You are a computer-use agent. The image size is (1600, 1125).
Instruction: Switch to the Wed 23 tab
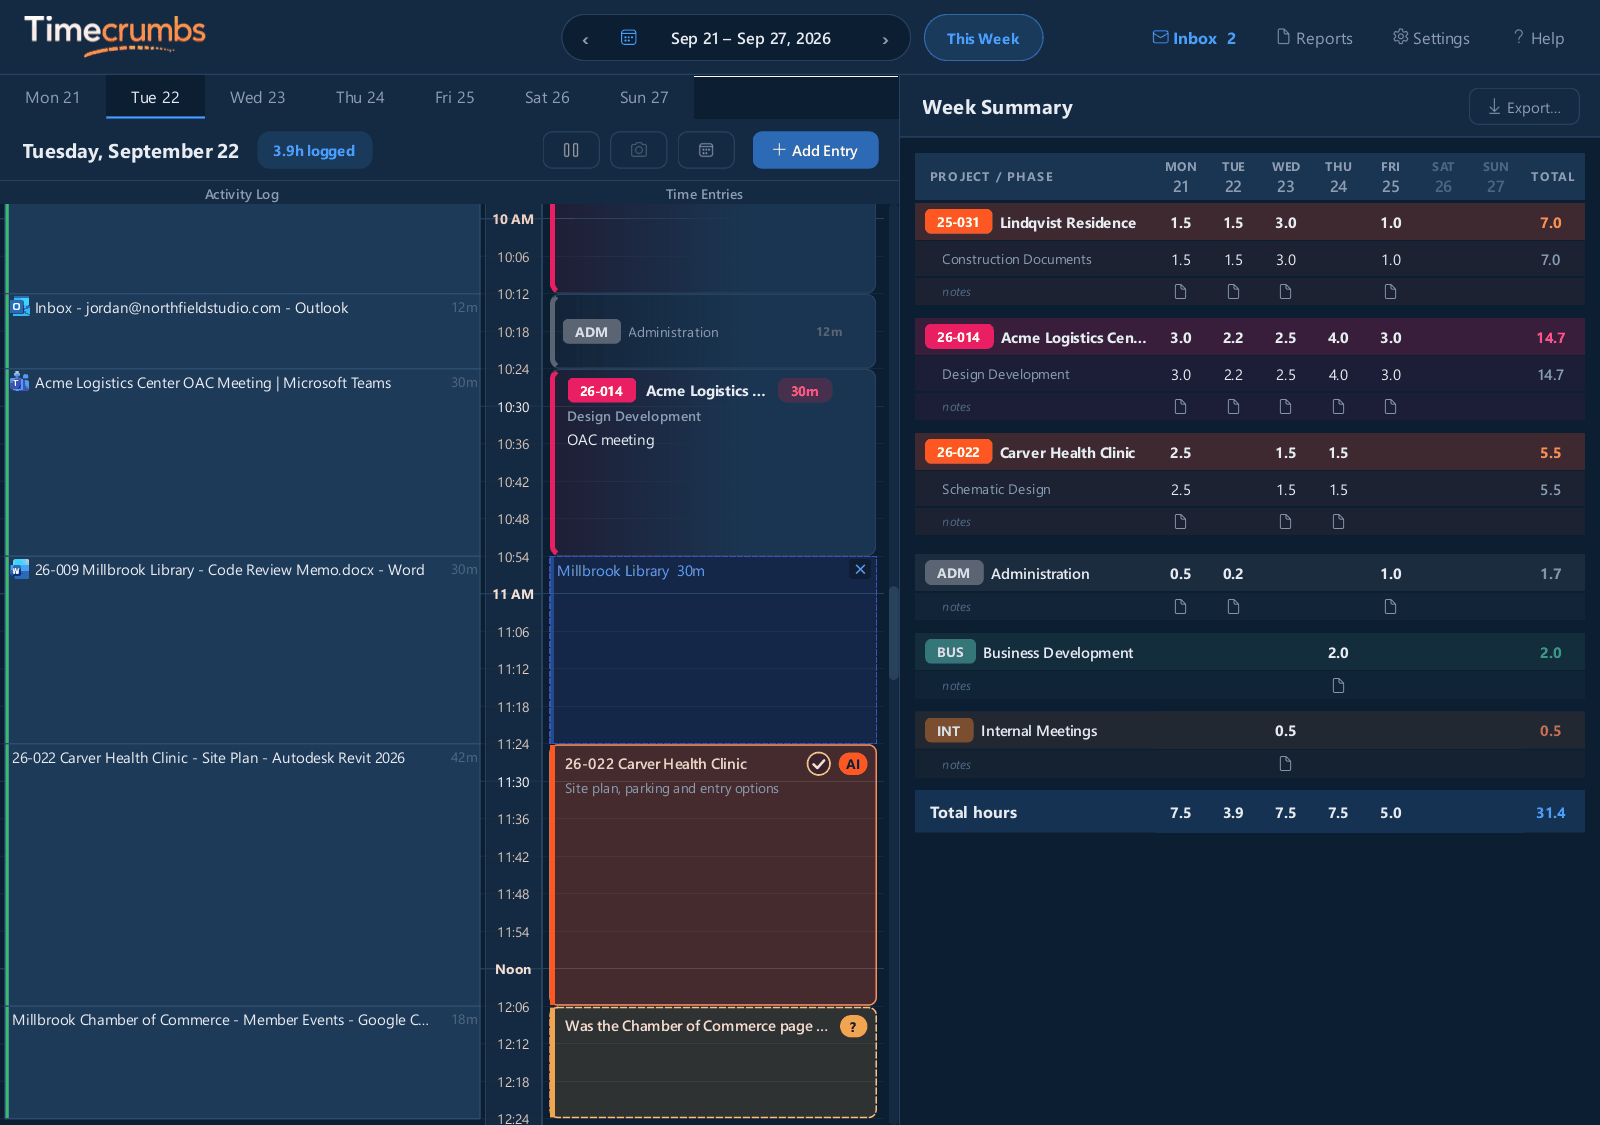[x=257, y=97]
